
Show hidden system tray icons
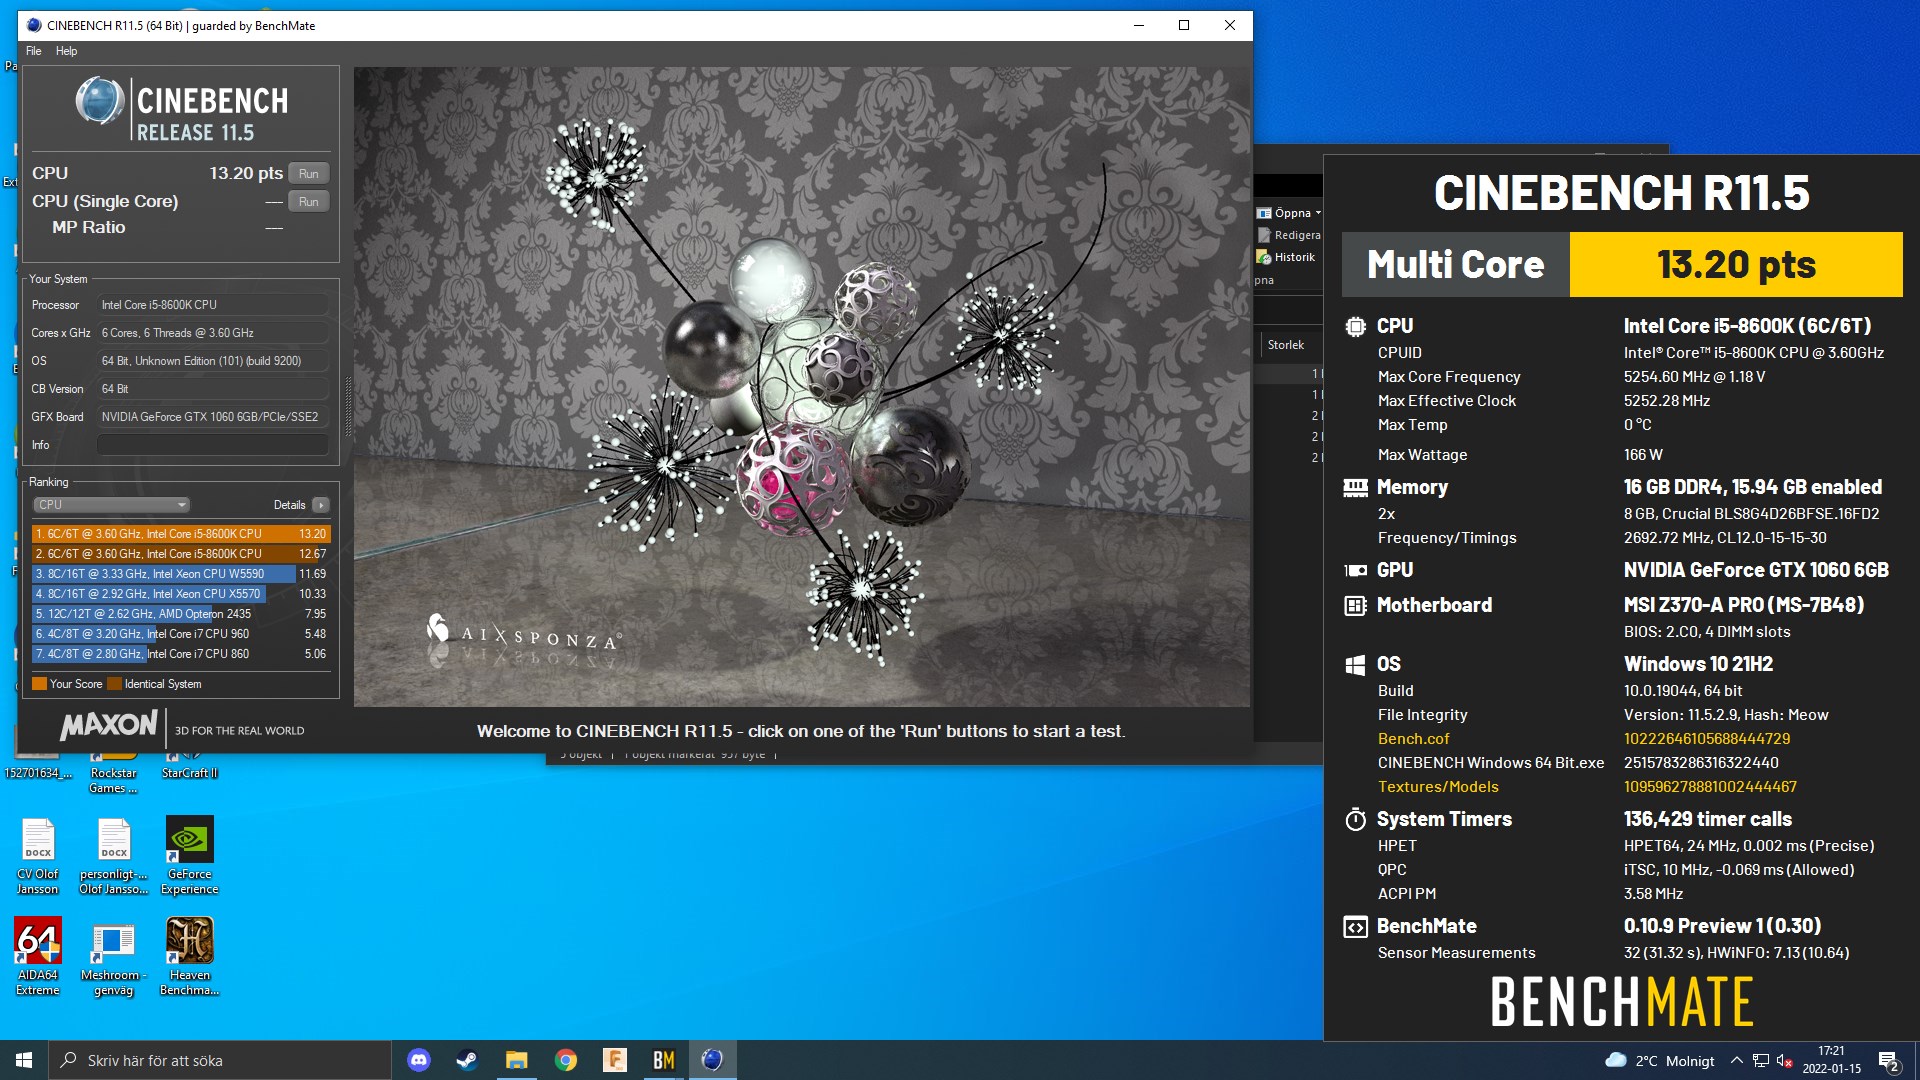click(1737, 1061)
